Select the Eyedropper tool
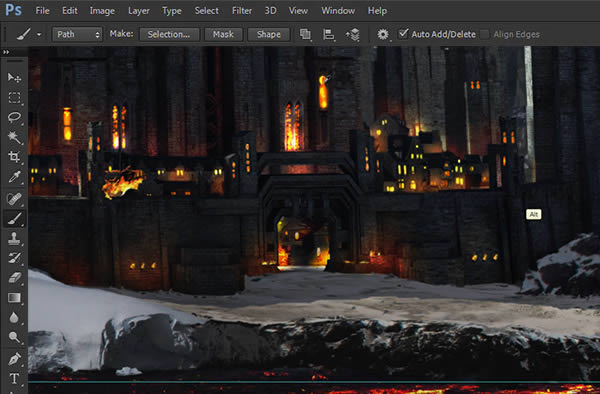Viewport: 600px width, 394px height. pyautogui.click(x=14, y=177)
